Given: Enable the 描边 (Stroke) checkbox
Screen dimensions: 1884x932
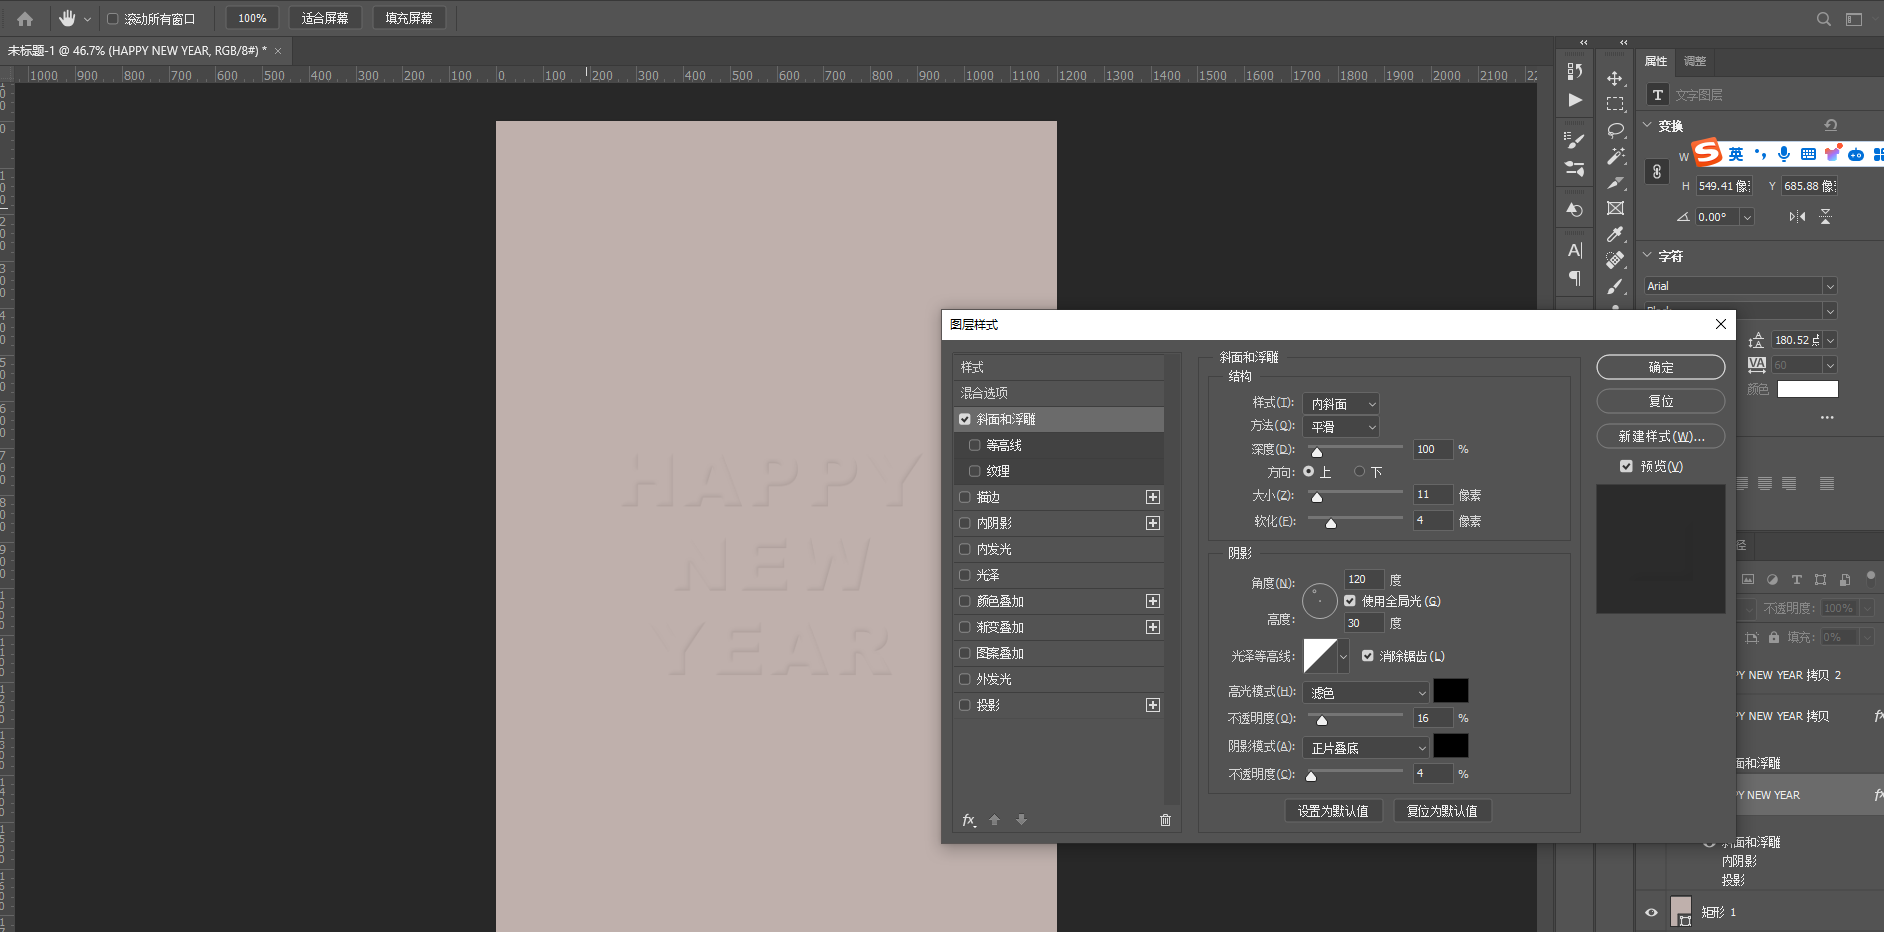Looking at the screenshot, I should (965, 497).
